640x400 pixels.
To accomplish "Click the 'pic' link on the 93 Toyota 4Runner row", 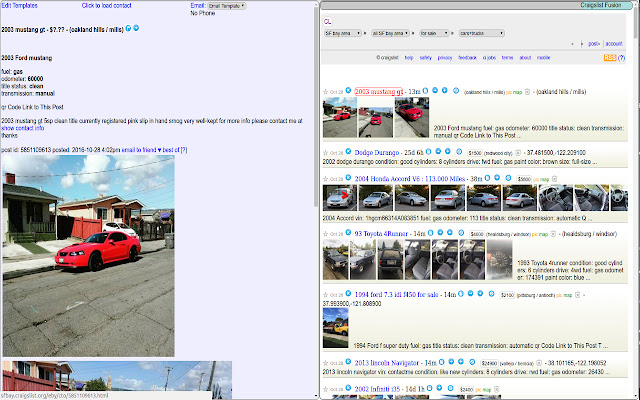I will pos(535,234).
